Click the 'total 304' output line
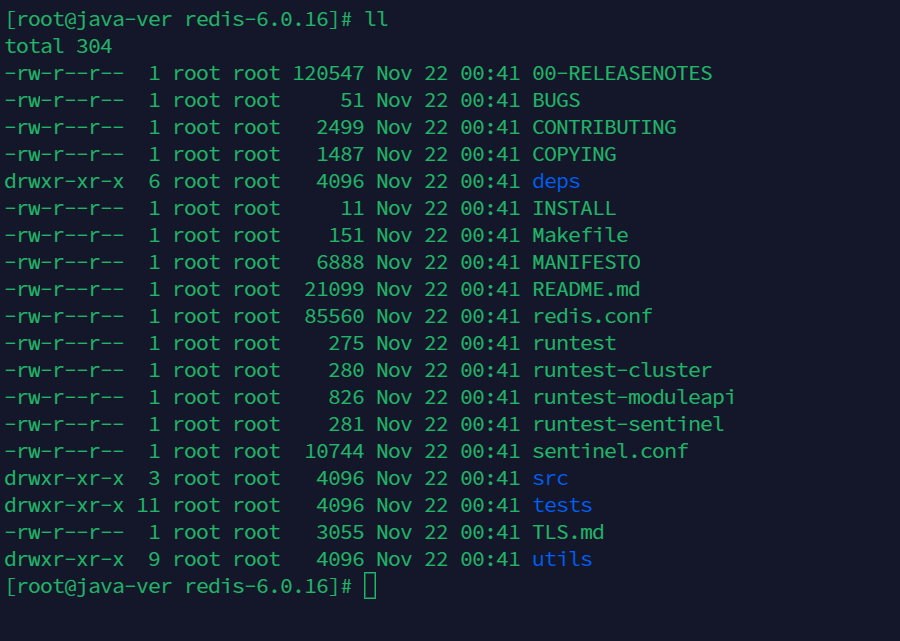 [x=58, y=46]
